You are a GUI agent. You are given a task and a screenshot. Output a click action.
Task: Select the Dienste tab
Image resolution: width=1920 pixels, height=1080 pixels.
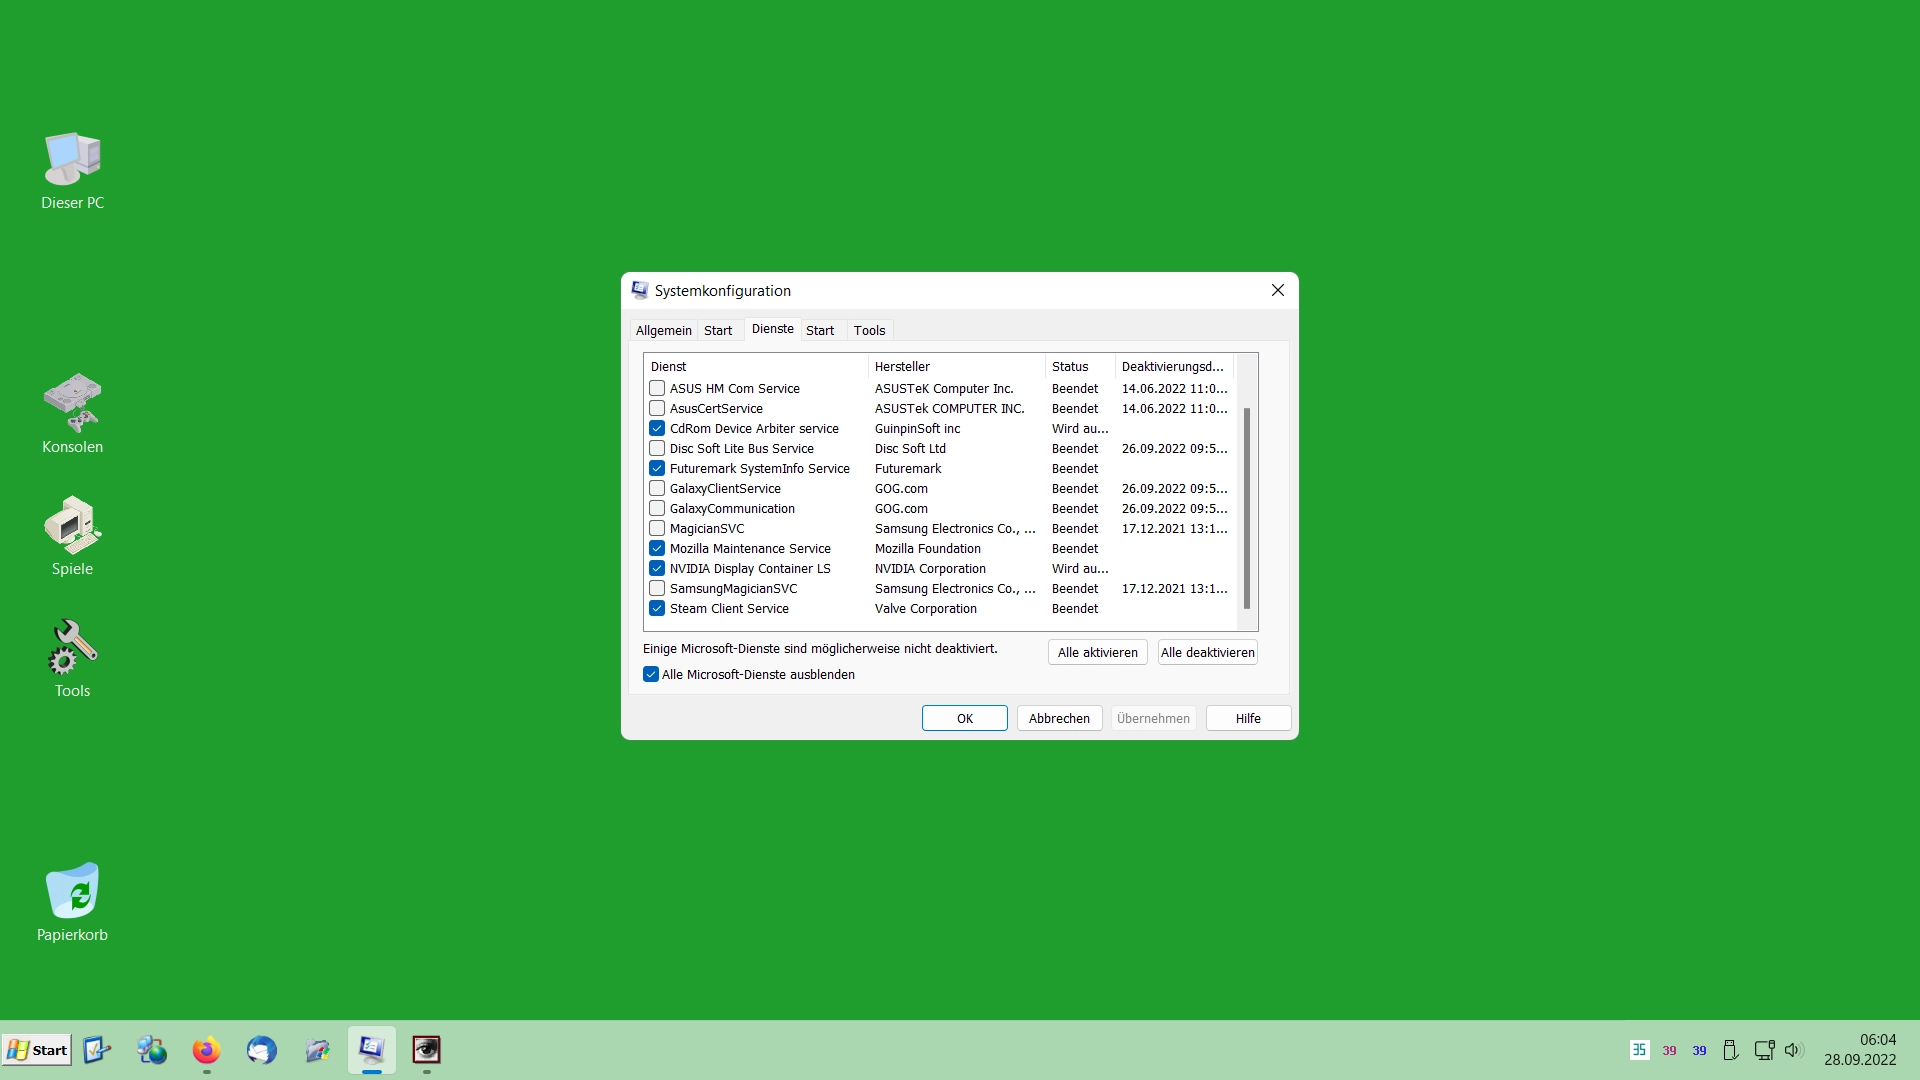click(773, 329)
